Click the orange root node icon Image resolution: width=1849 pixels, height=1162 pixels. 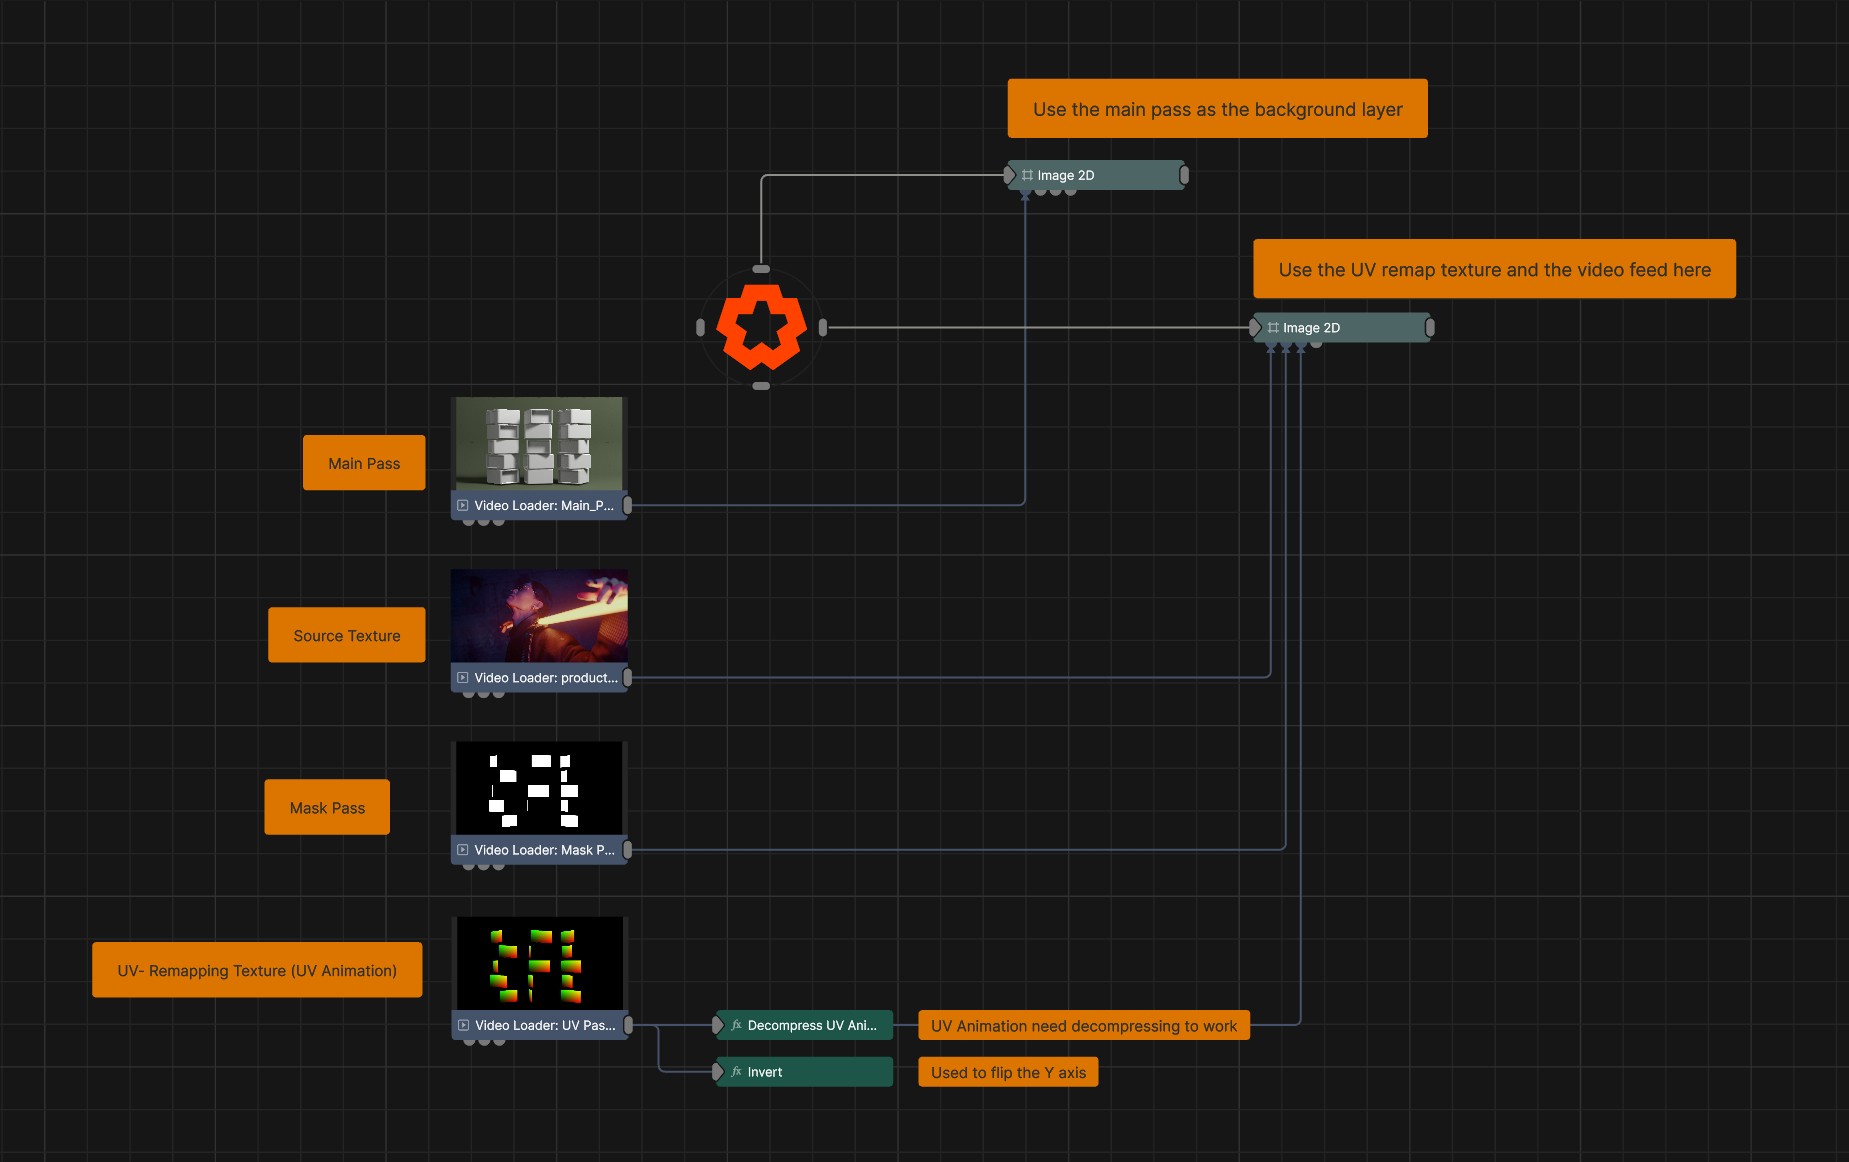761,327
